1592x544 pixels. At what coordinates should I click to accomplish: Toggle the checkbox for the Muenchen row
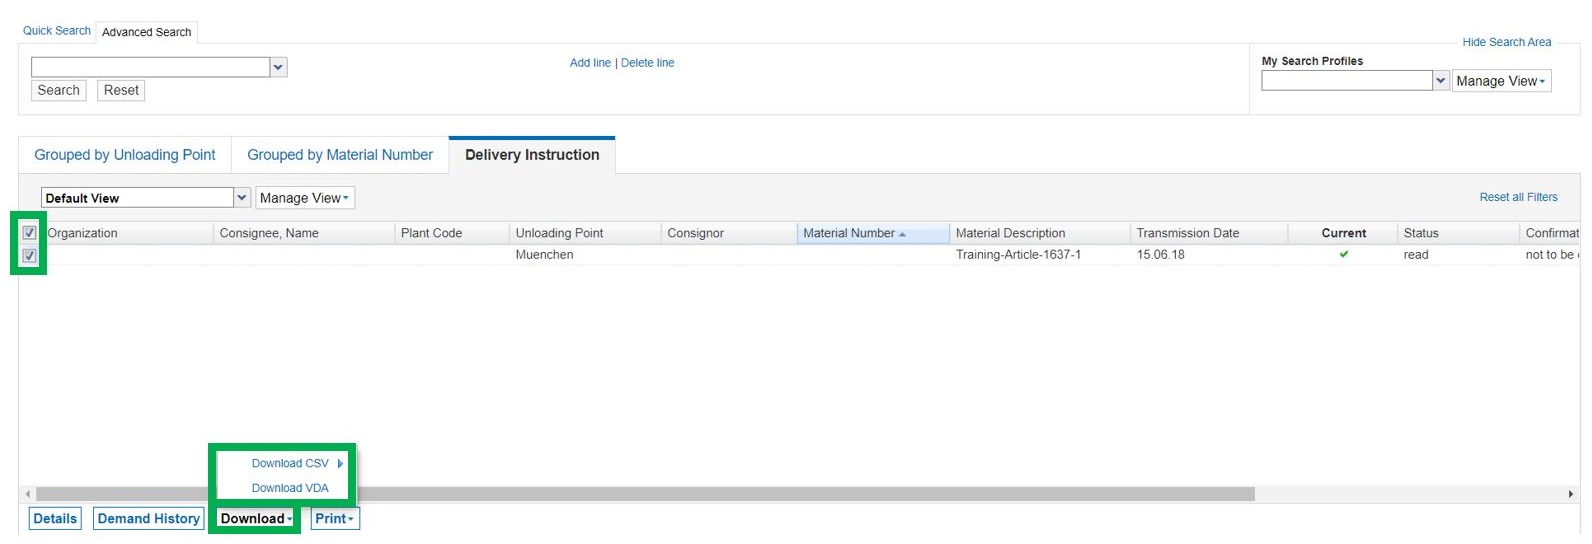[29, 256]
